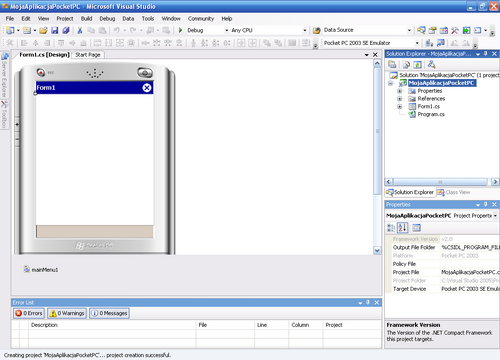Click the emulator's record button
Screen dimensions: 500x360
coord(41,72)
